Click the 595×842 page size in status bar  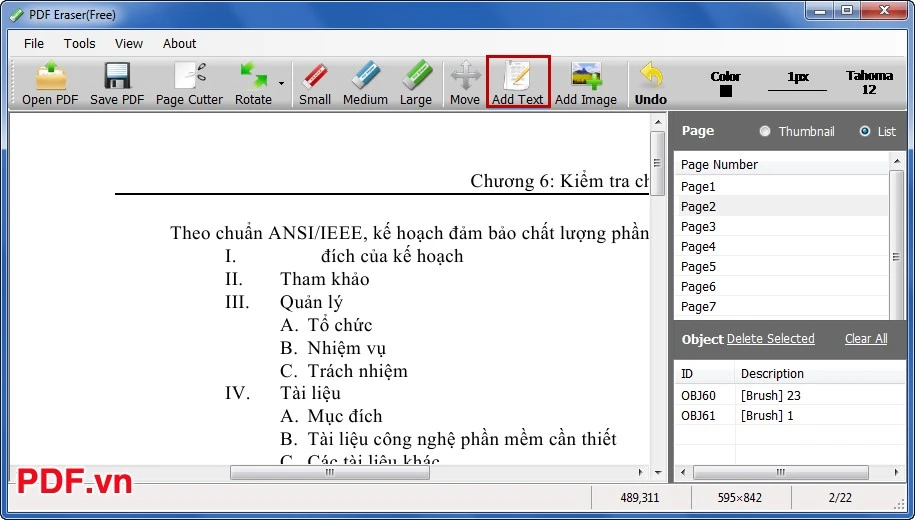739,498
